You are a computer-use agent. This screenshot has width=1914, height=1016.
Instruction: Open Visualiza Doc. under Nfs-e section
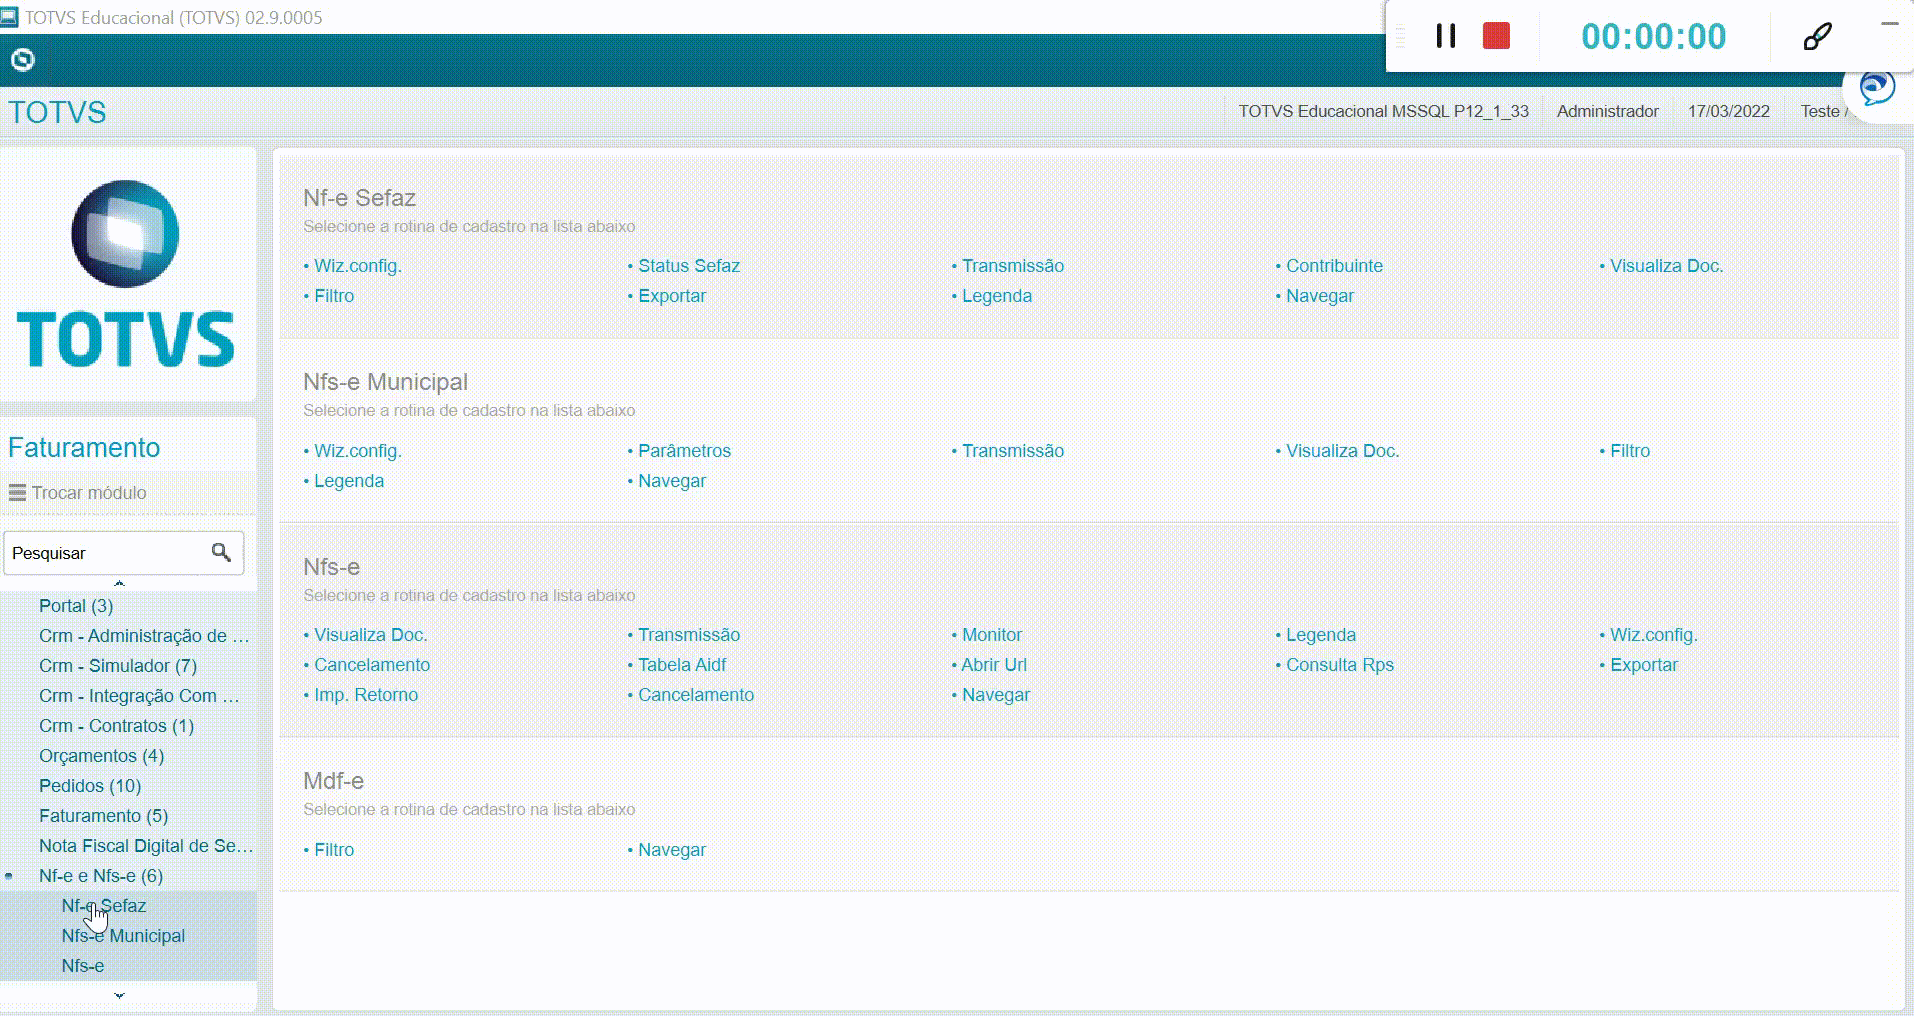(x=371, y=635)
